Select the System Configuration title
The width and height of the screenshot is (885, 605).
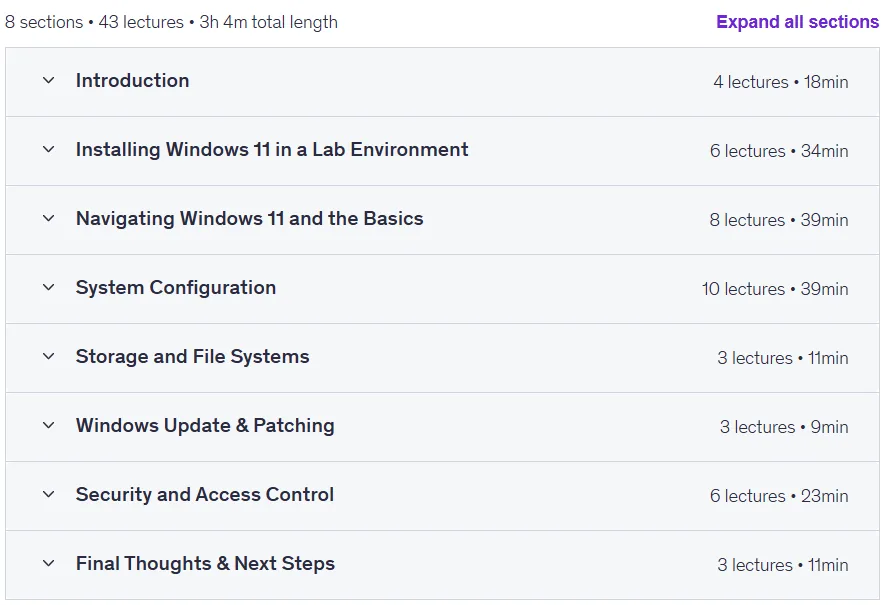click(176, 288)
